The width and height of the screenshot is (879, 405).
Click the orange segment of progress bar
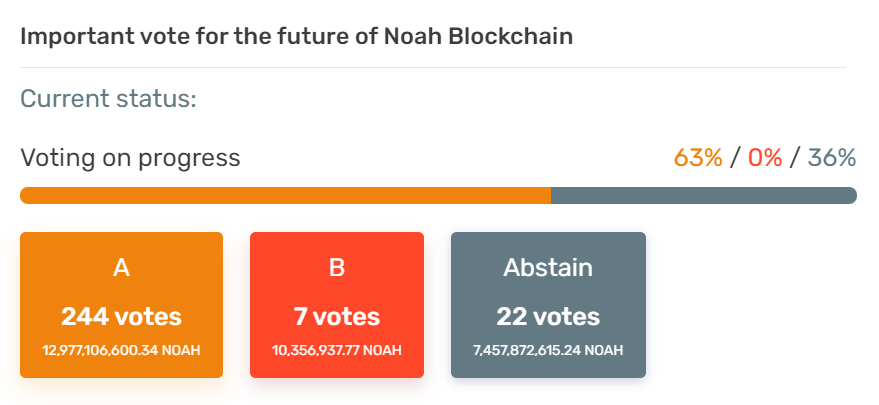(285, 195)
